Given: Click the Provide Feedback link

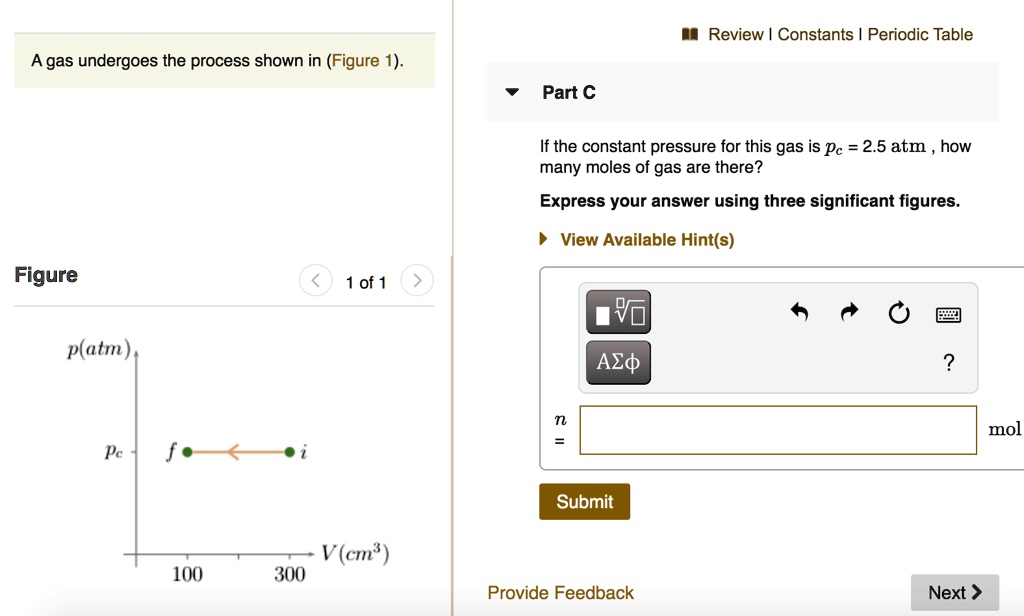Looking at the screenshot, I should coord(559,592).
